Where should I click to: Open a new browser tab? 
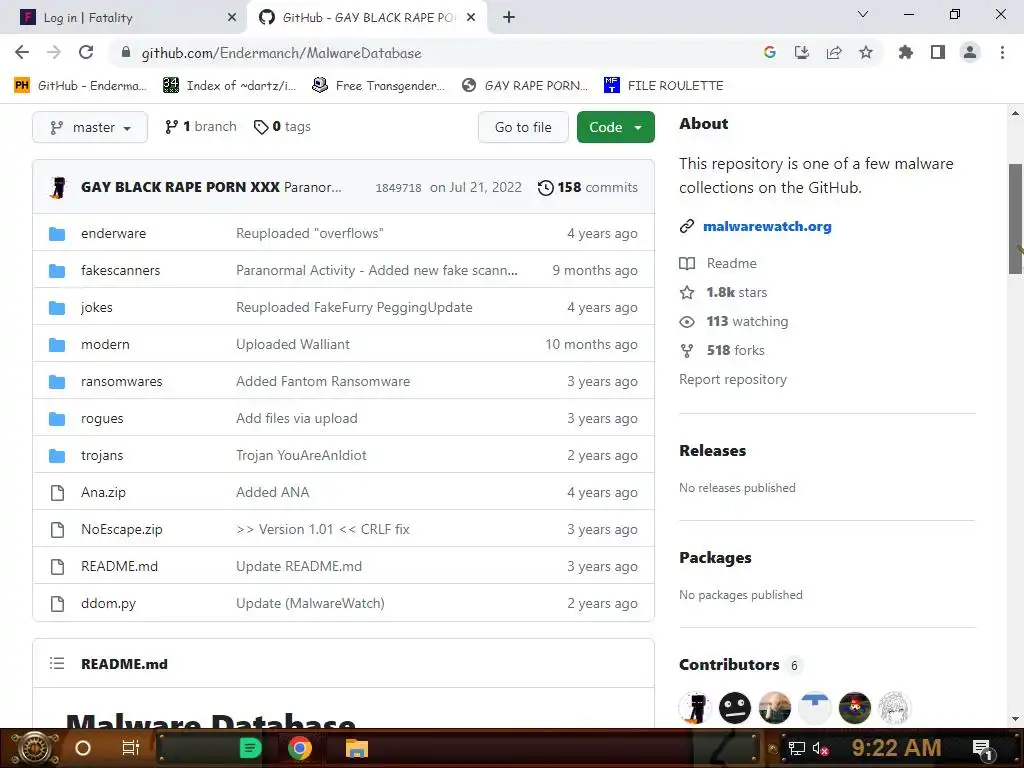click(x=509, y=18)
